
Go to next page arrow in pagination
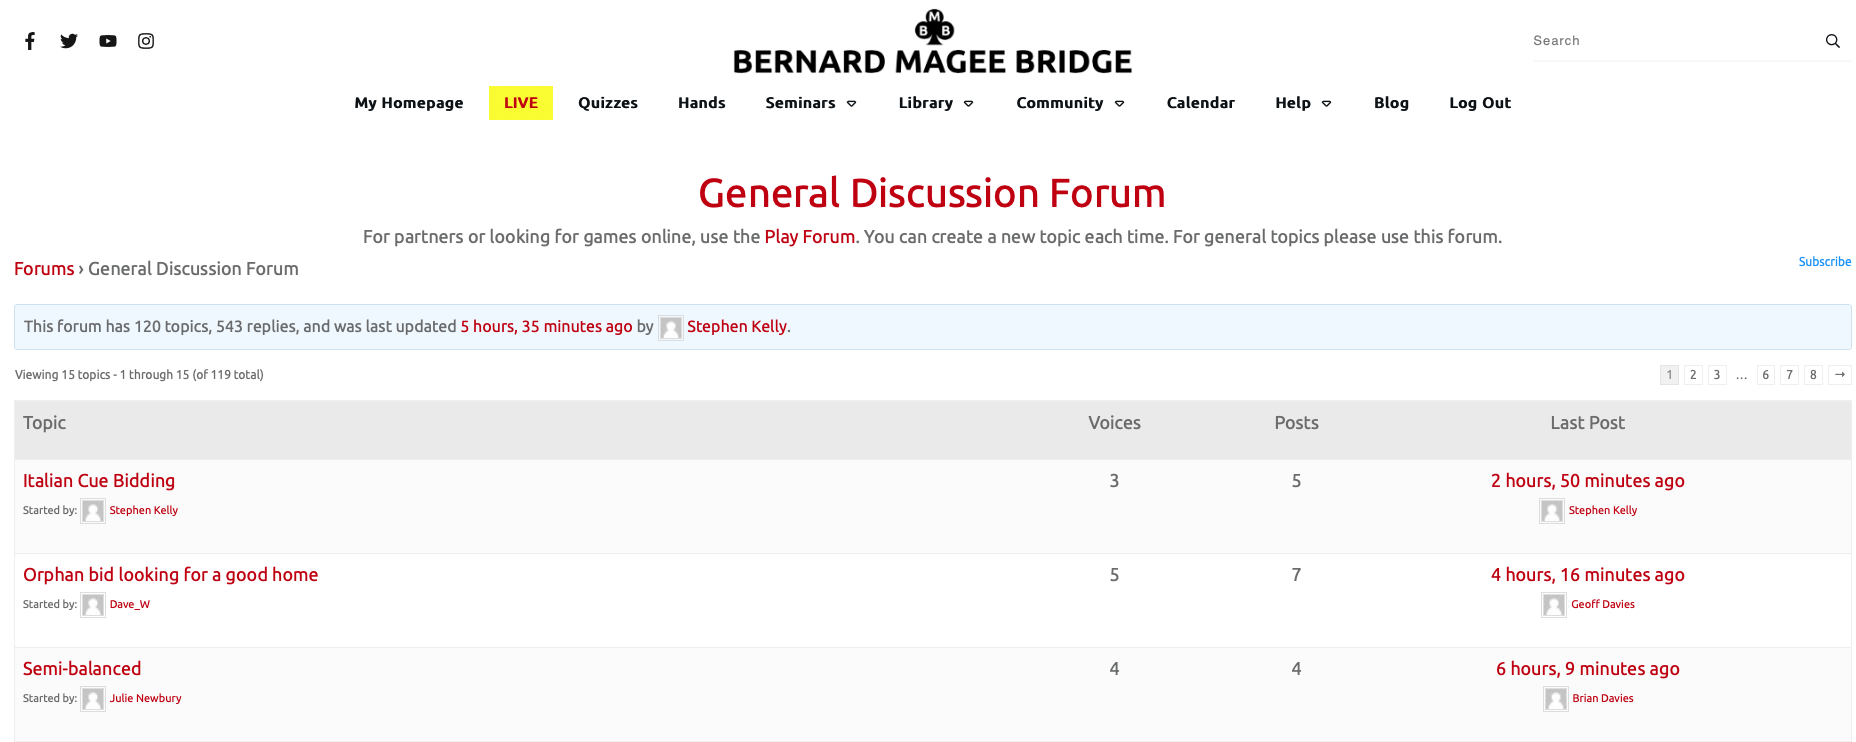1840,375
